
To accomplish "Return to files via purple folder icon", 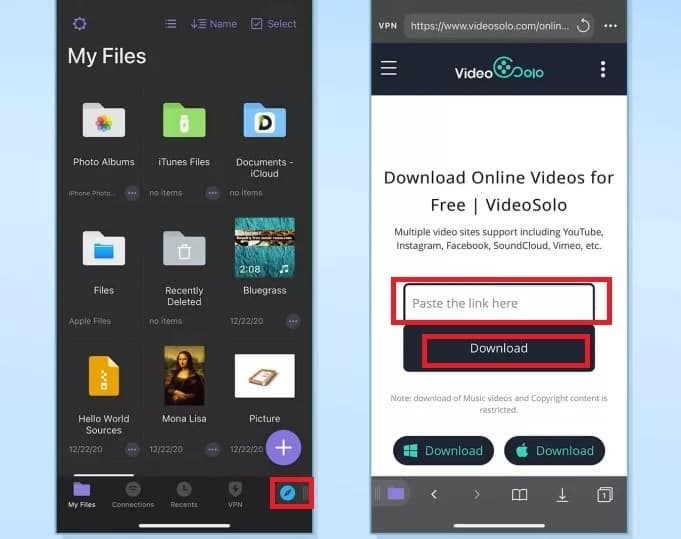I will (x=396, y=493).
